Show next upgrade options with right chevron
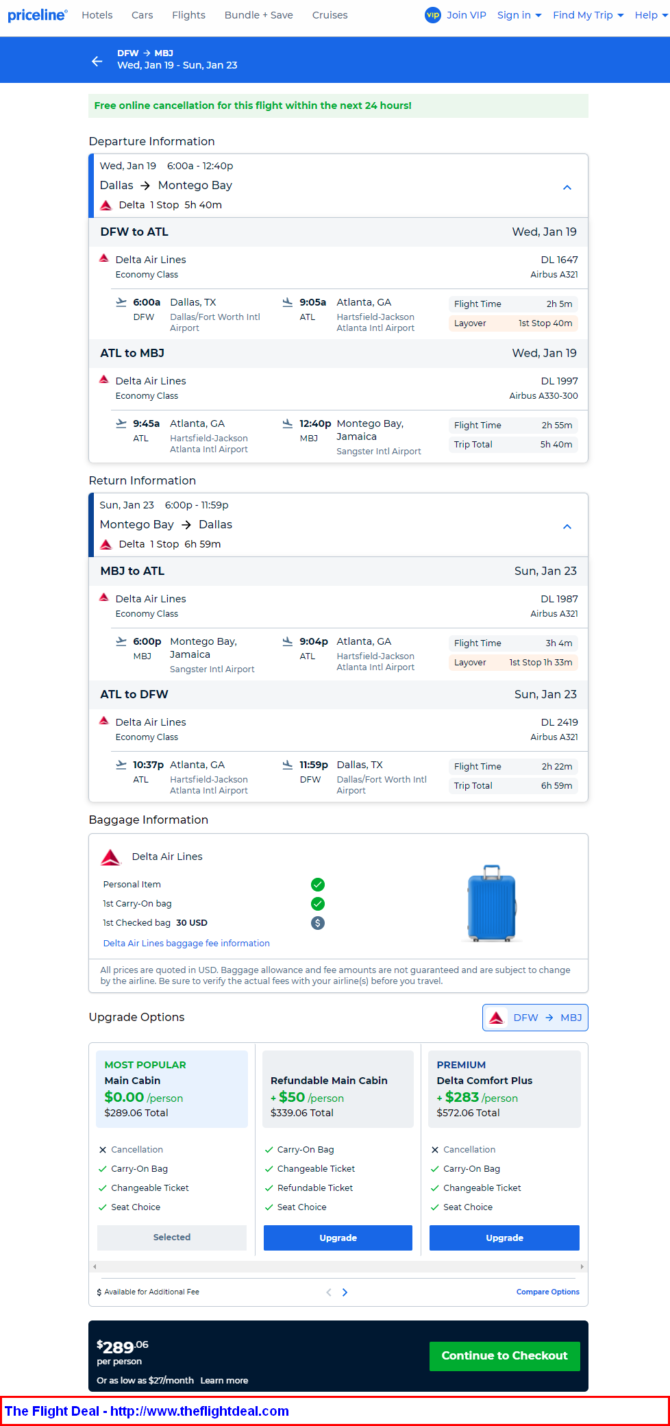Screen dimensions: 670x1426 (345, 1292)
